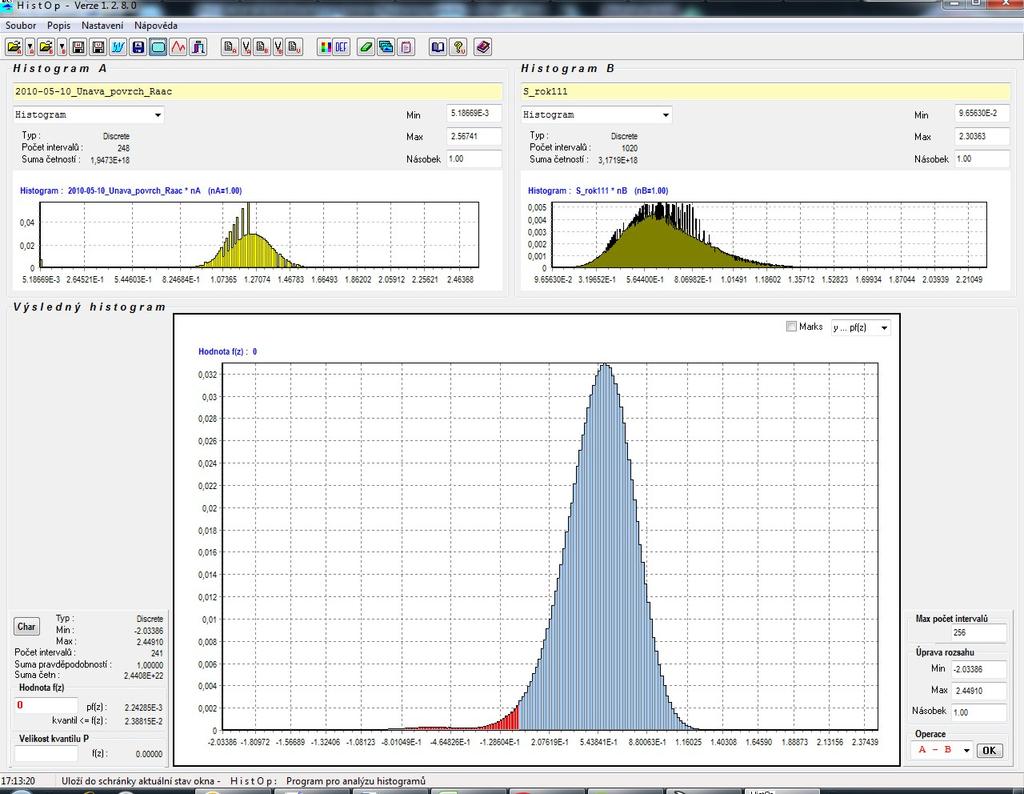The height and width of the screenshot is (794, 1024).
Task: Open the color palette settings icon
Action: (x=325, y=47)
